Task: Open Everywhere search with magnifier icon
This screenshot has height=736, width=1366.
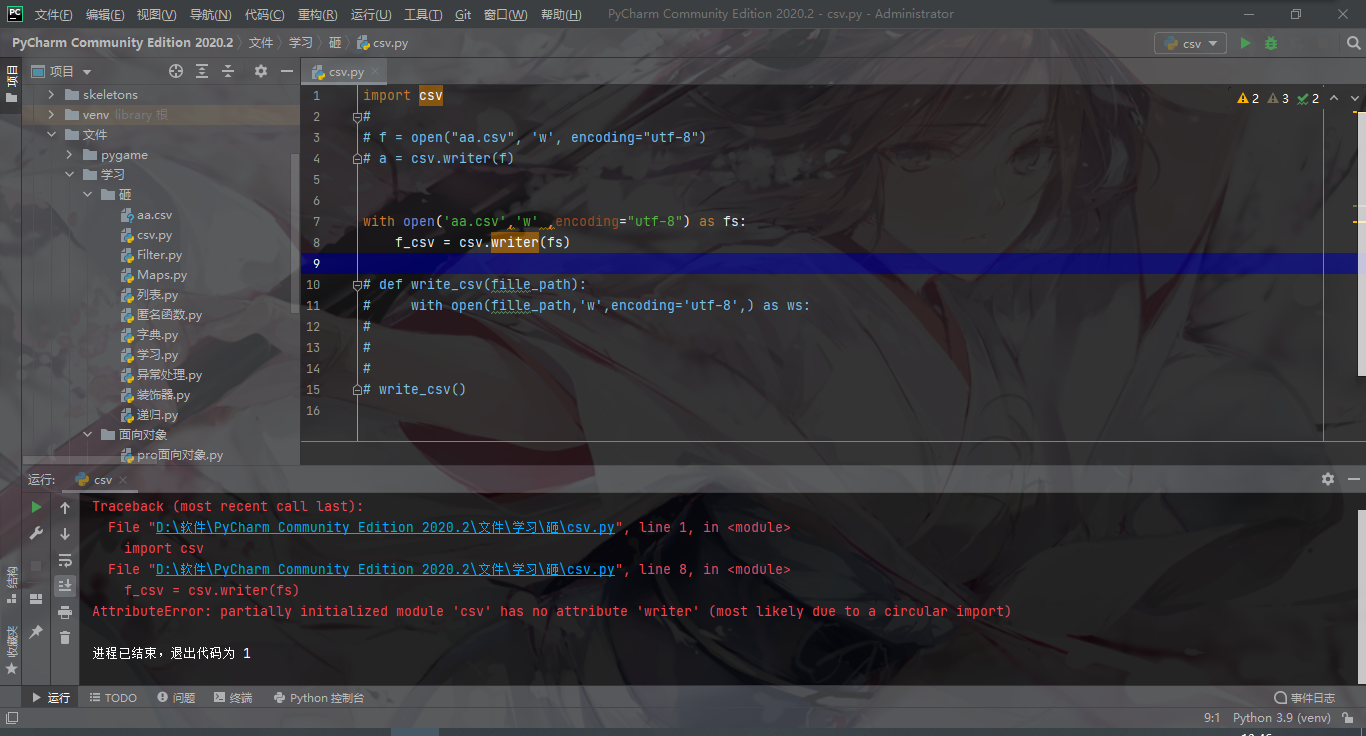Action: coord(1353,42)
